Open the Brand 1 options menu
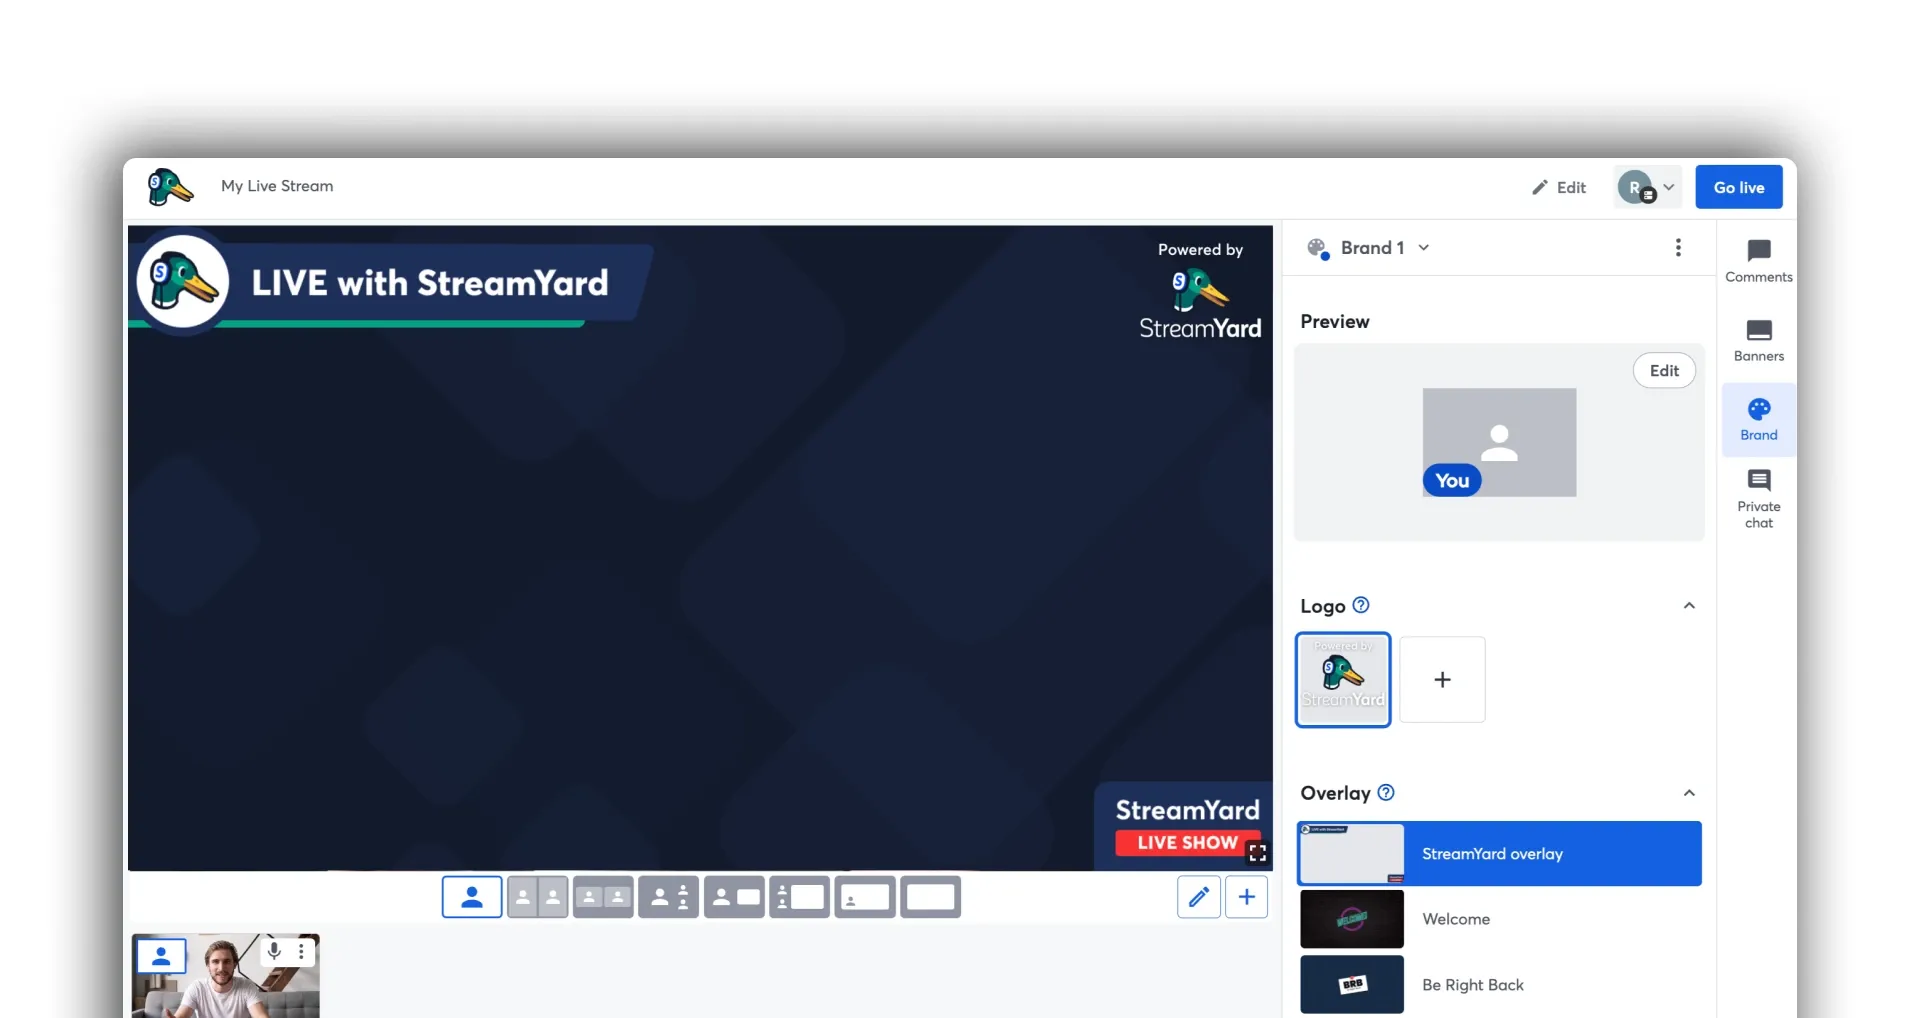Screen dimensions: 1920x1018 pyautogui.click(x=1678, y=247)
